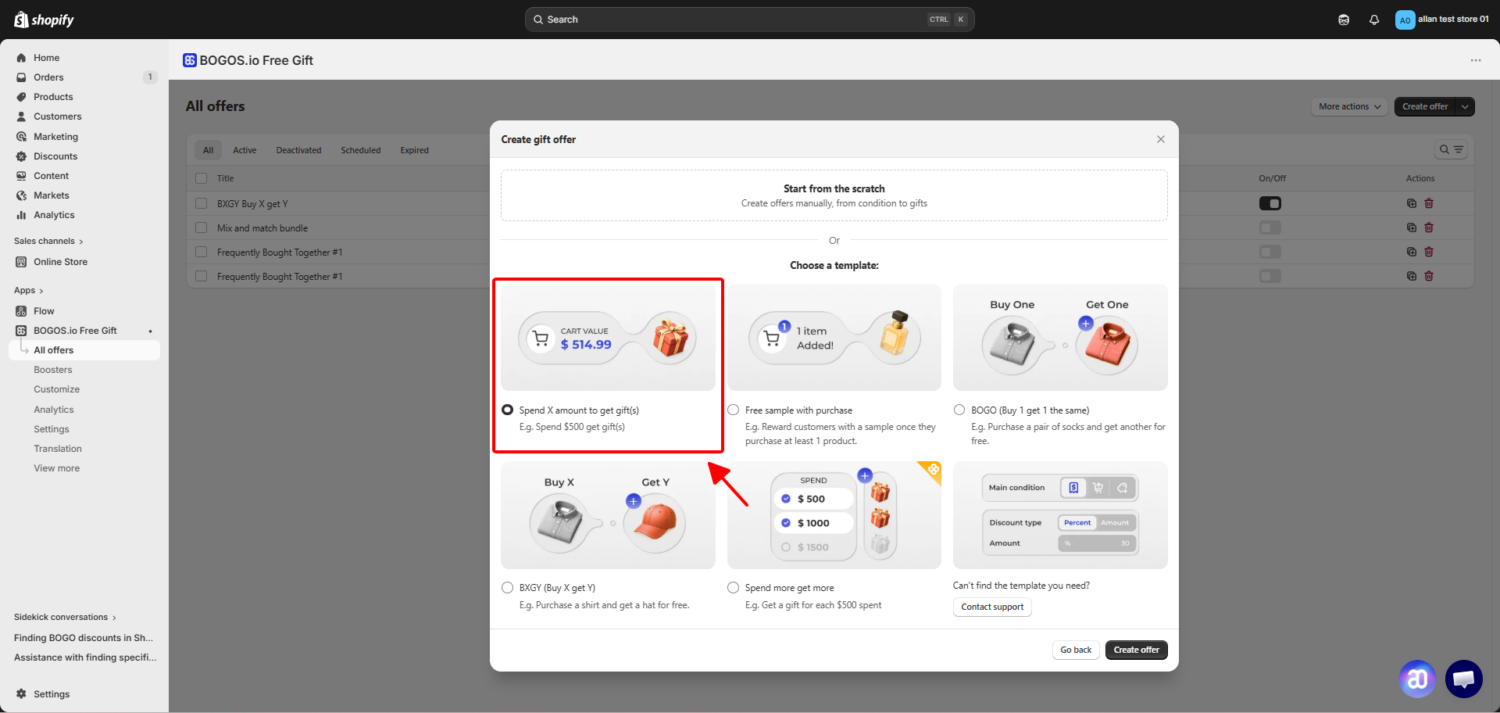1500x713 pixels.
Task: Expand the More actions dropdown
Action: pos(1349,107)
